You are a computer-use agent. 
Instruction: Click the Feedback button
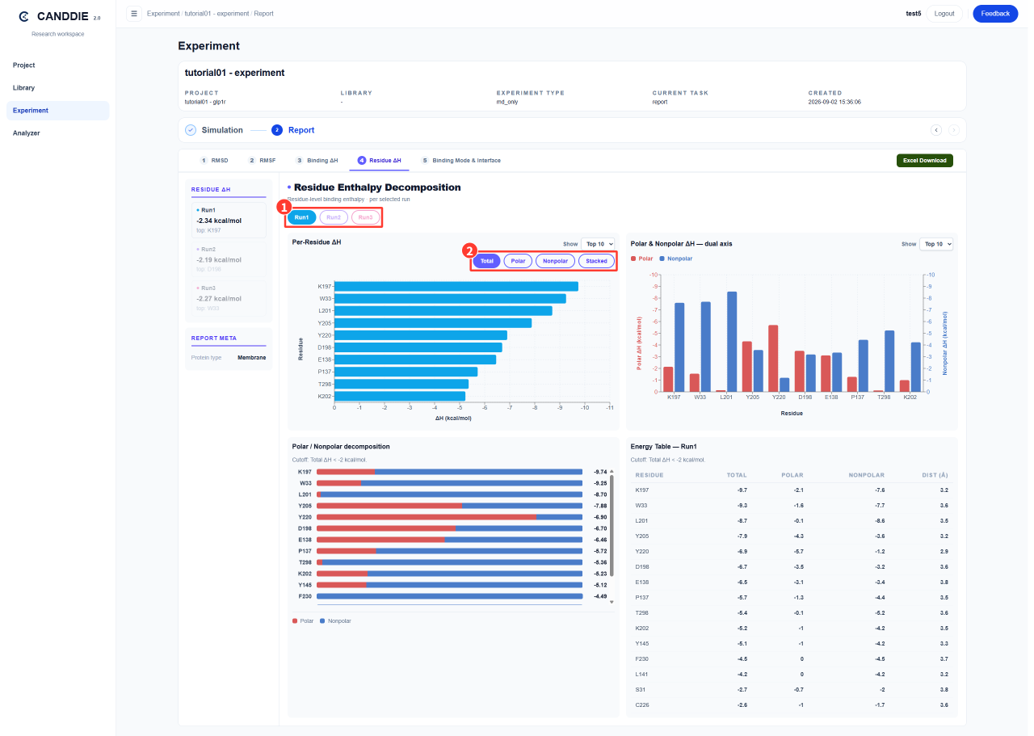(994, 13)
